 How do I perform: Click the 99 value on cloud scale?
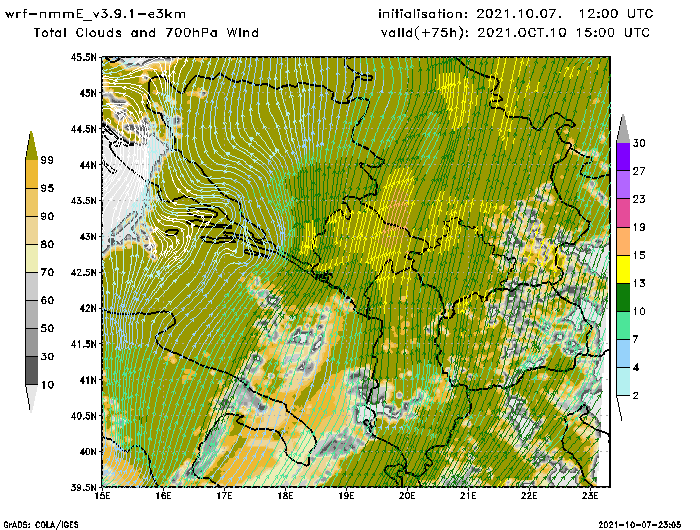[47, 160]
